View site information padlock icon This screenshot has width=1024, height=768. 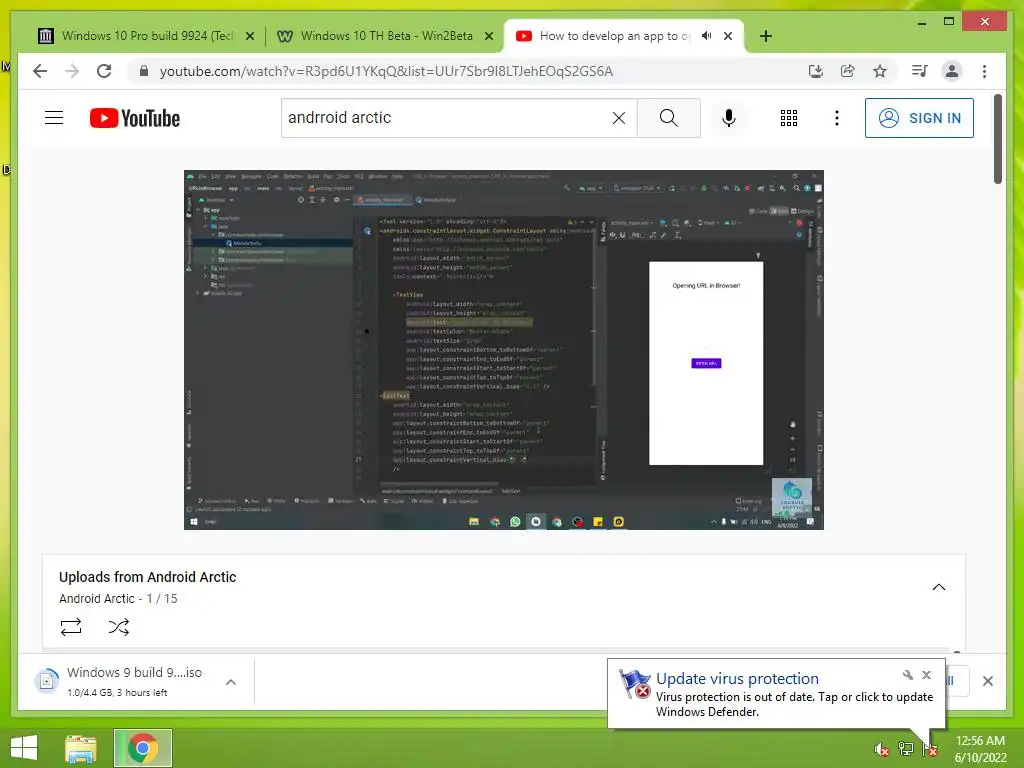(144, 71)
